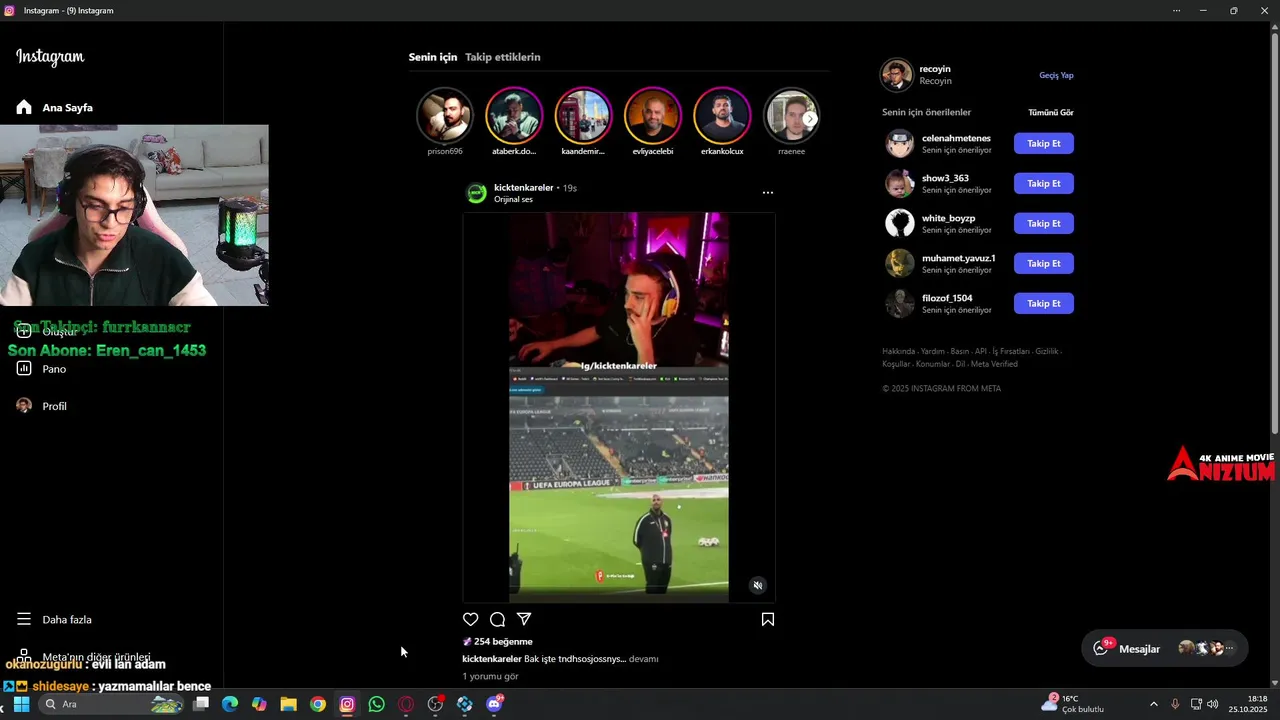The image size is (1280, 720).
Task: Switch to Takip ettiklerin tab
Action: tap(503, 57)
